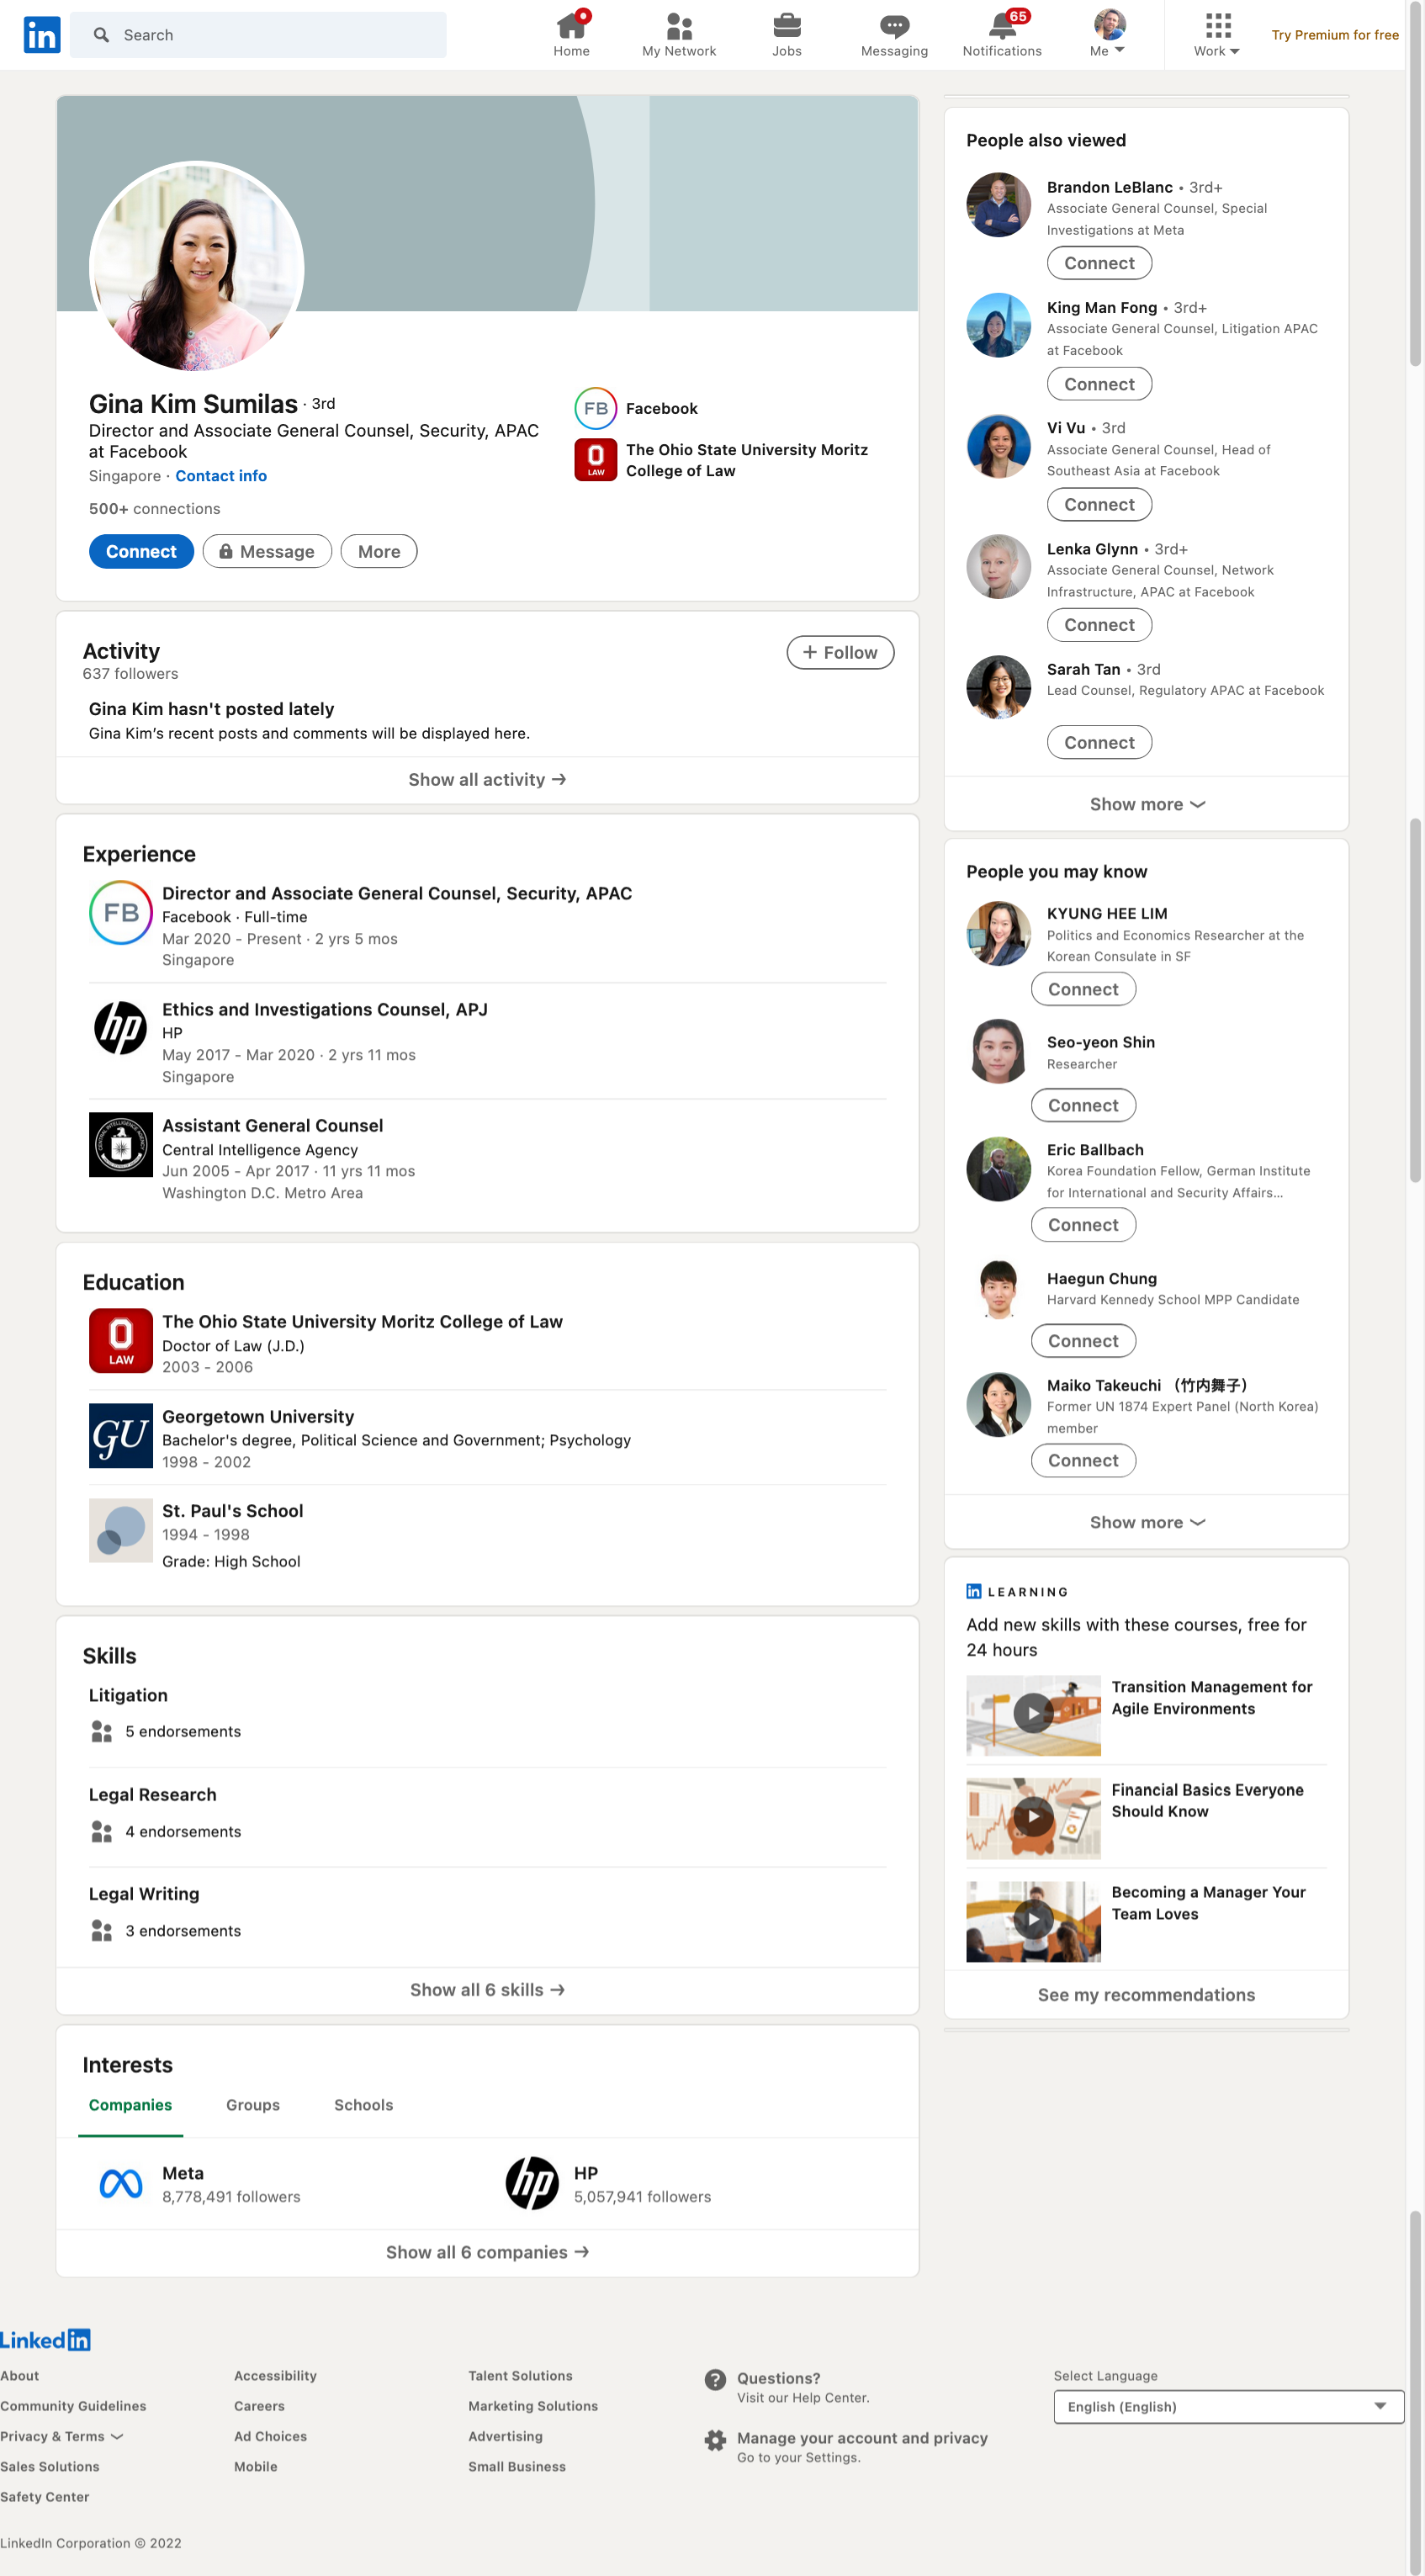The width and height of the screenshot is (1425, 2576).
Task: Switch to the Schools interests tab
Action: click(x=363, y=2105)
